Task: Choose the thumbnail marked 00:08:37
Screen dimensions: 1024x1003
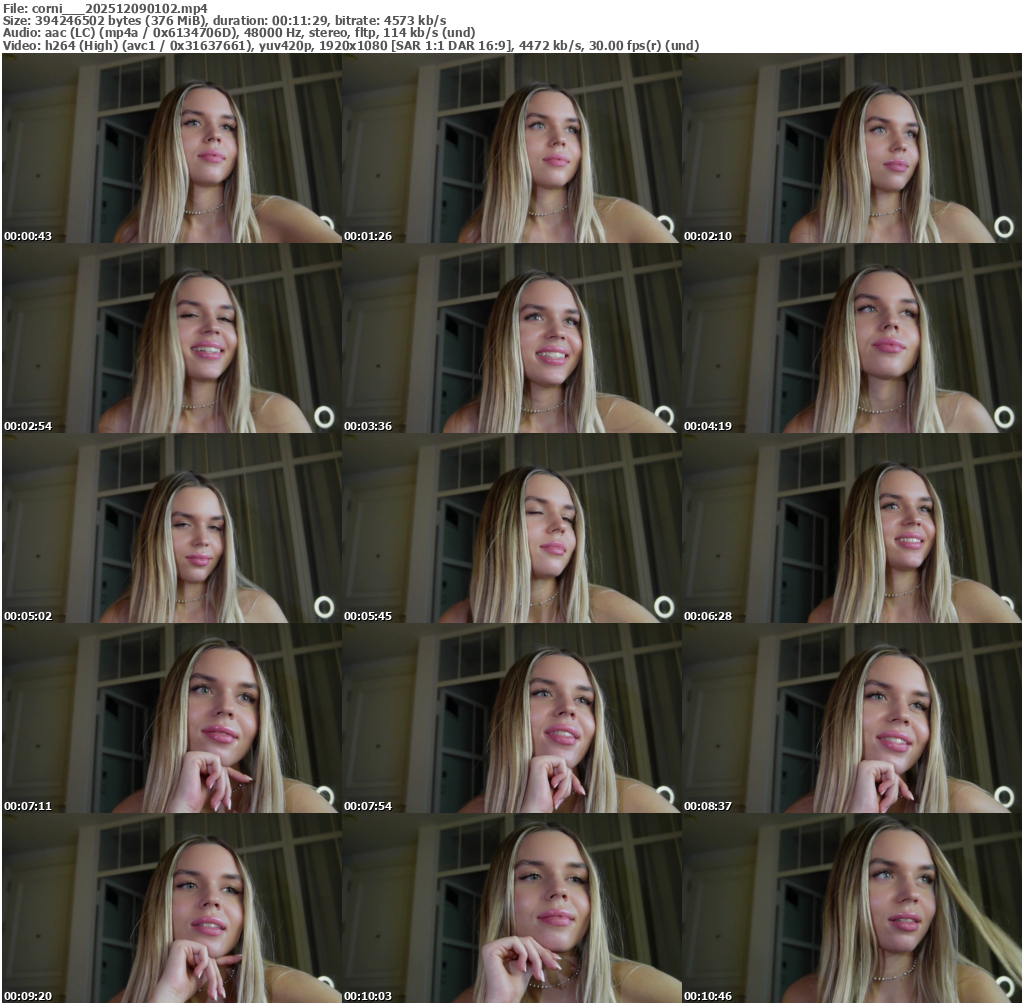Action: (851, 718)
